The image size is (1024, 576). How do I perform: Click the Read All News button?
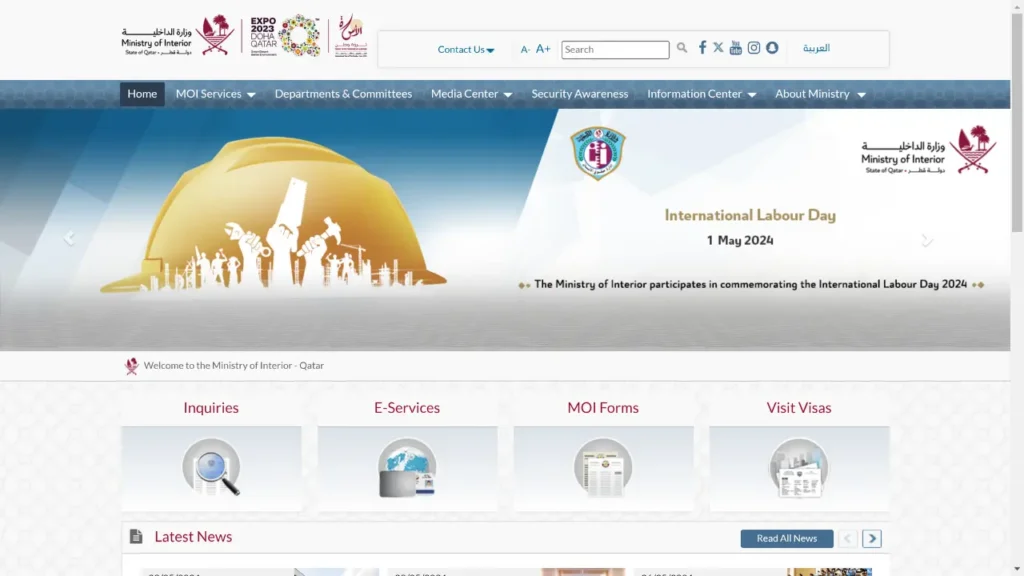(x=786, y=539)
